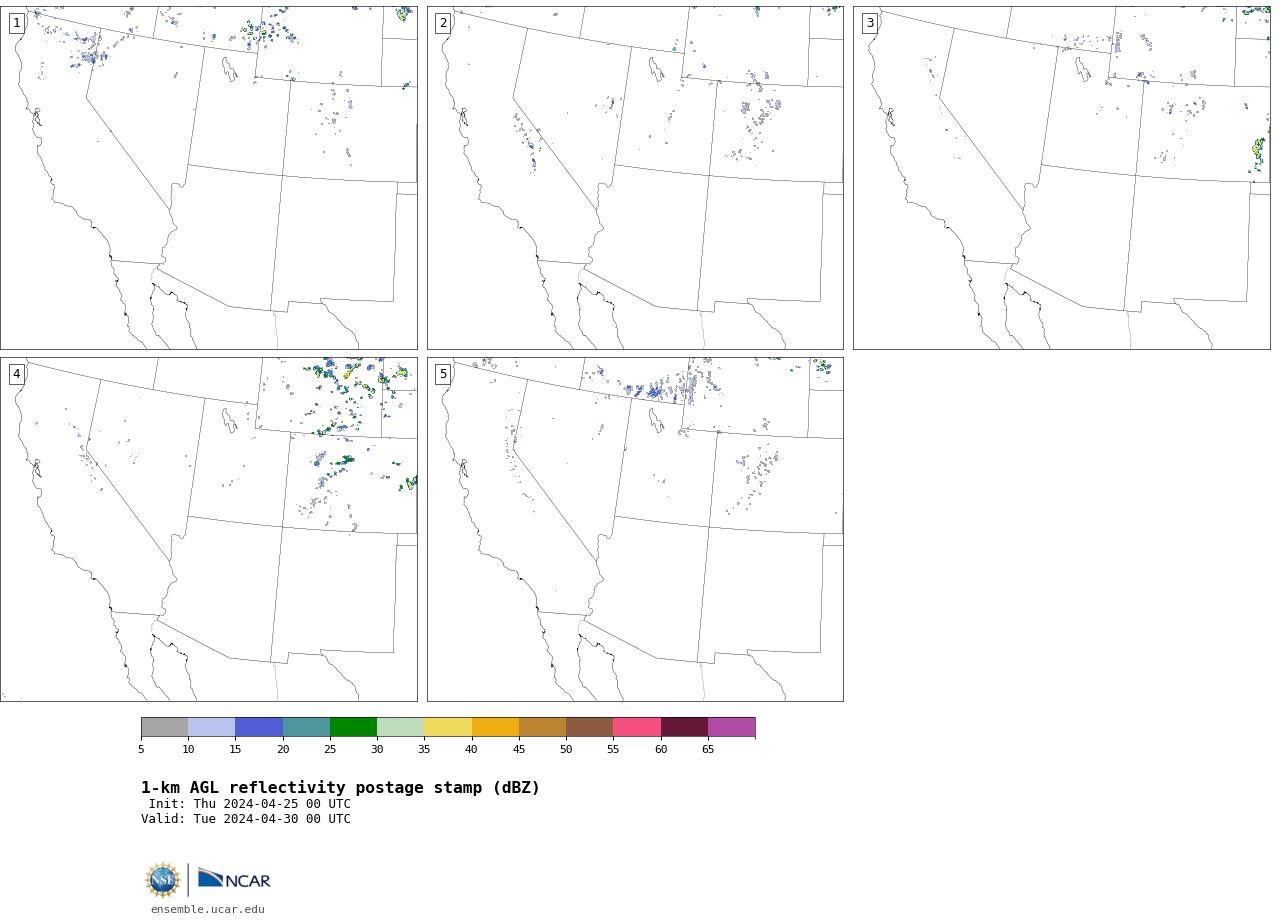Click the plot title '1-km AGL reflectivity postage stamp'
1280x920 pixels.
(x=340, y=788)
